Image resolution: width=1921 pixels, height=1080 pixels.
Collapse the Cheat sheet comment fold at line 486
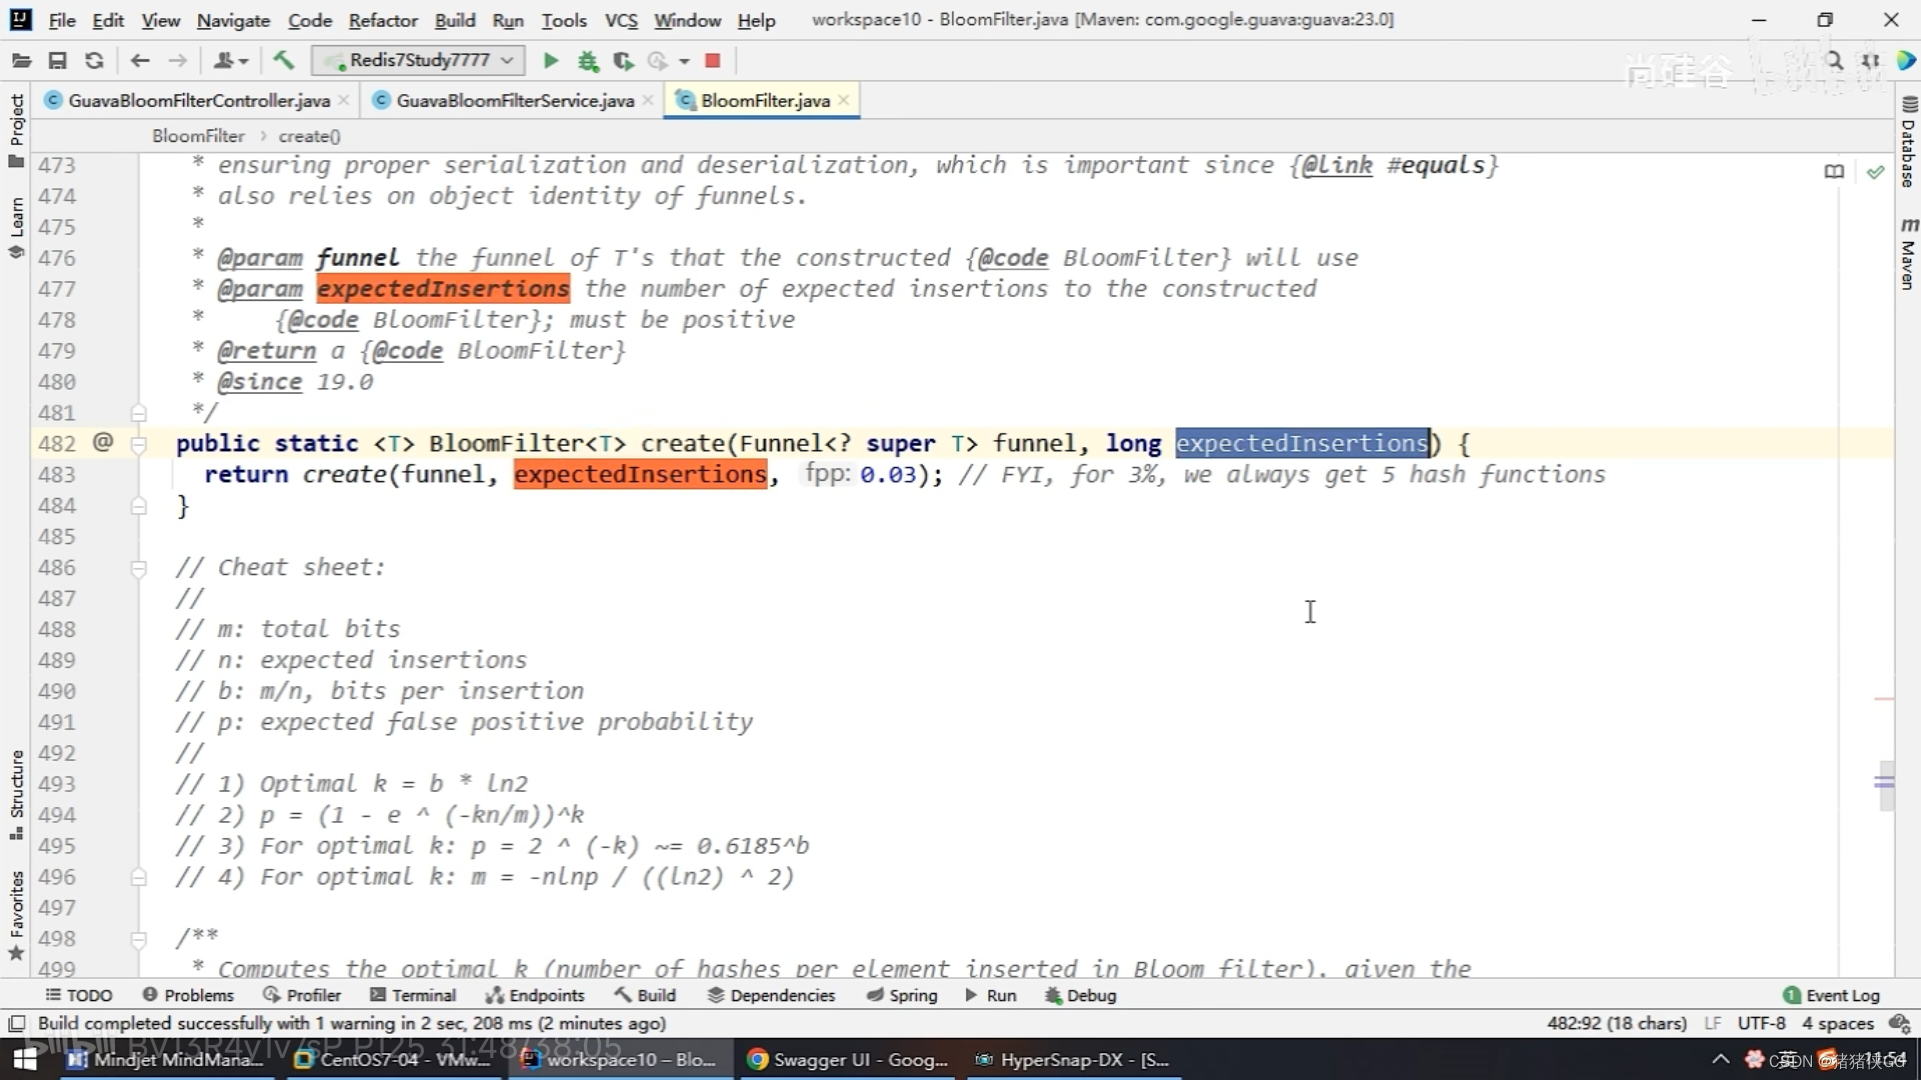click(139, 568)
